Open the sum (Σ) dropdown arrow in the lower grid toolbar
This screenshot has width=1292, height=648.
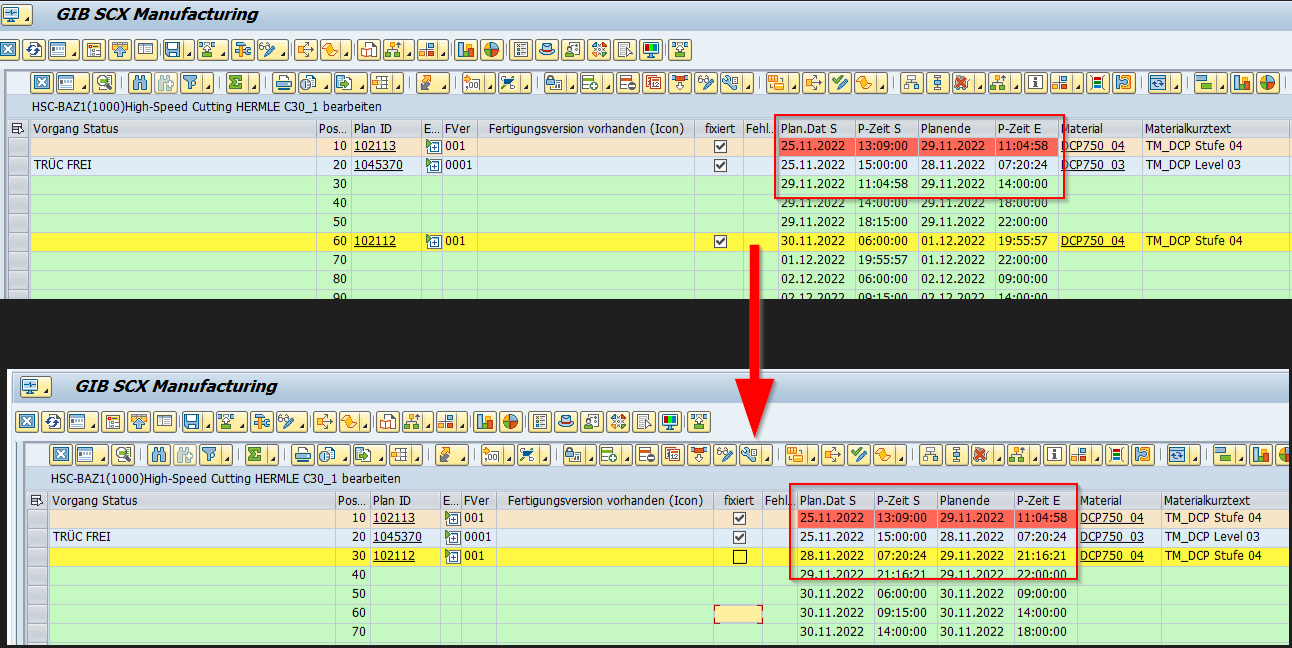(275, 456)
